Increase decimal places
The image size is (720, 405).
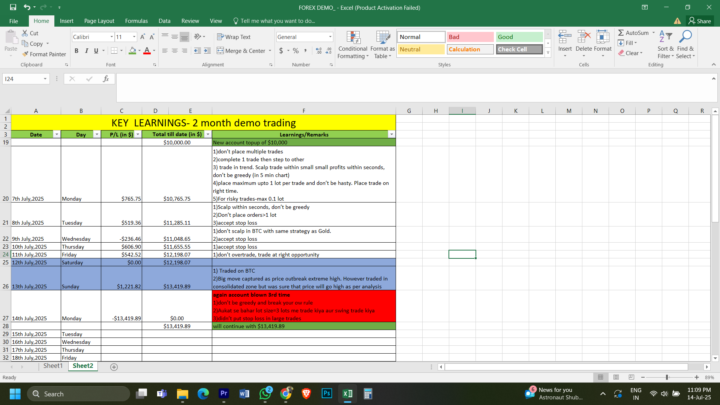tap(319, 51)
